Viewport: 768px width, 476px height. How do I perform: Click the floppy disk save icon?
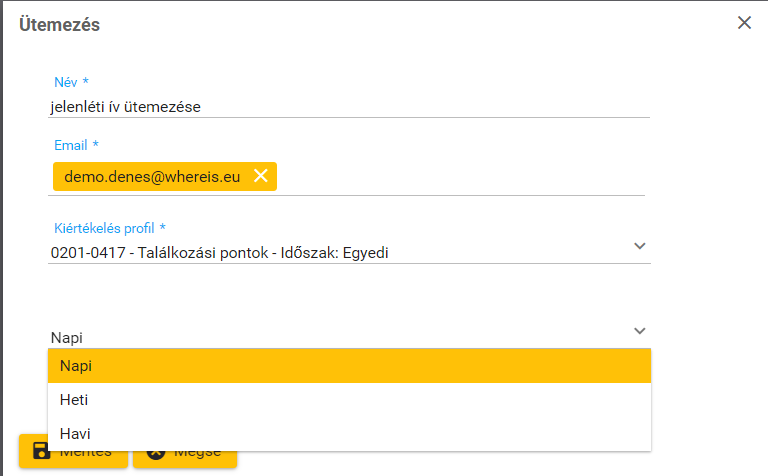pyautogui.click(x=42, y=451)
